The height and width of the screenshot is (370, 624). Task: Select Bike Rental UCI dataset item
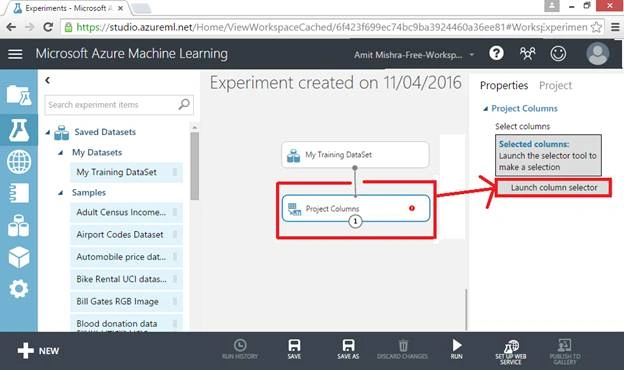pyautogui.click(x=127, y=279)
